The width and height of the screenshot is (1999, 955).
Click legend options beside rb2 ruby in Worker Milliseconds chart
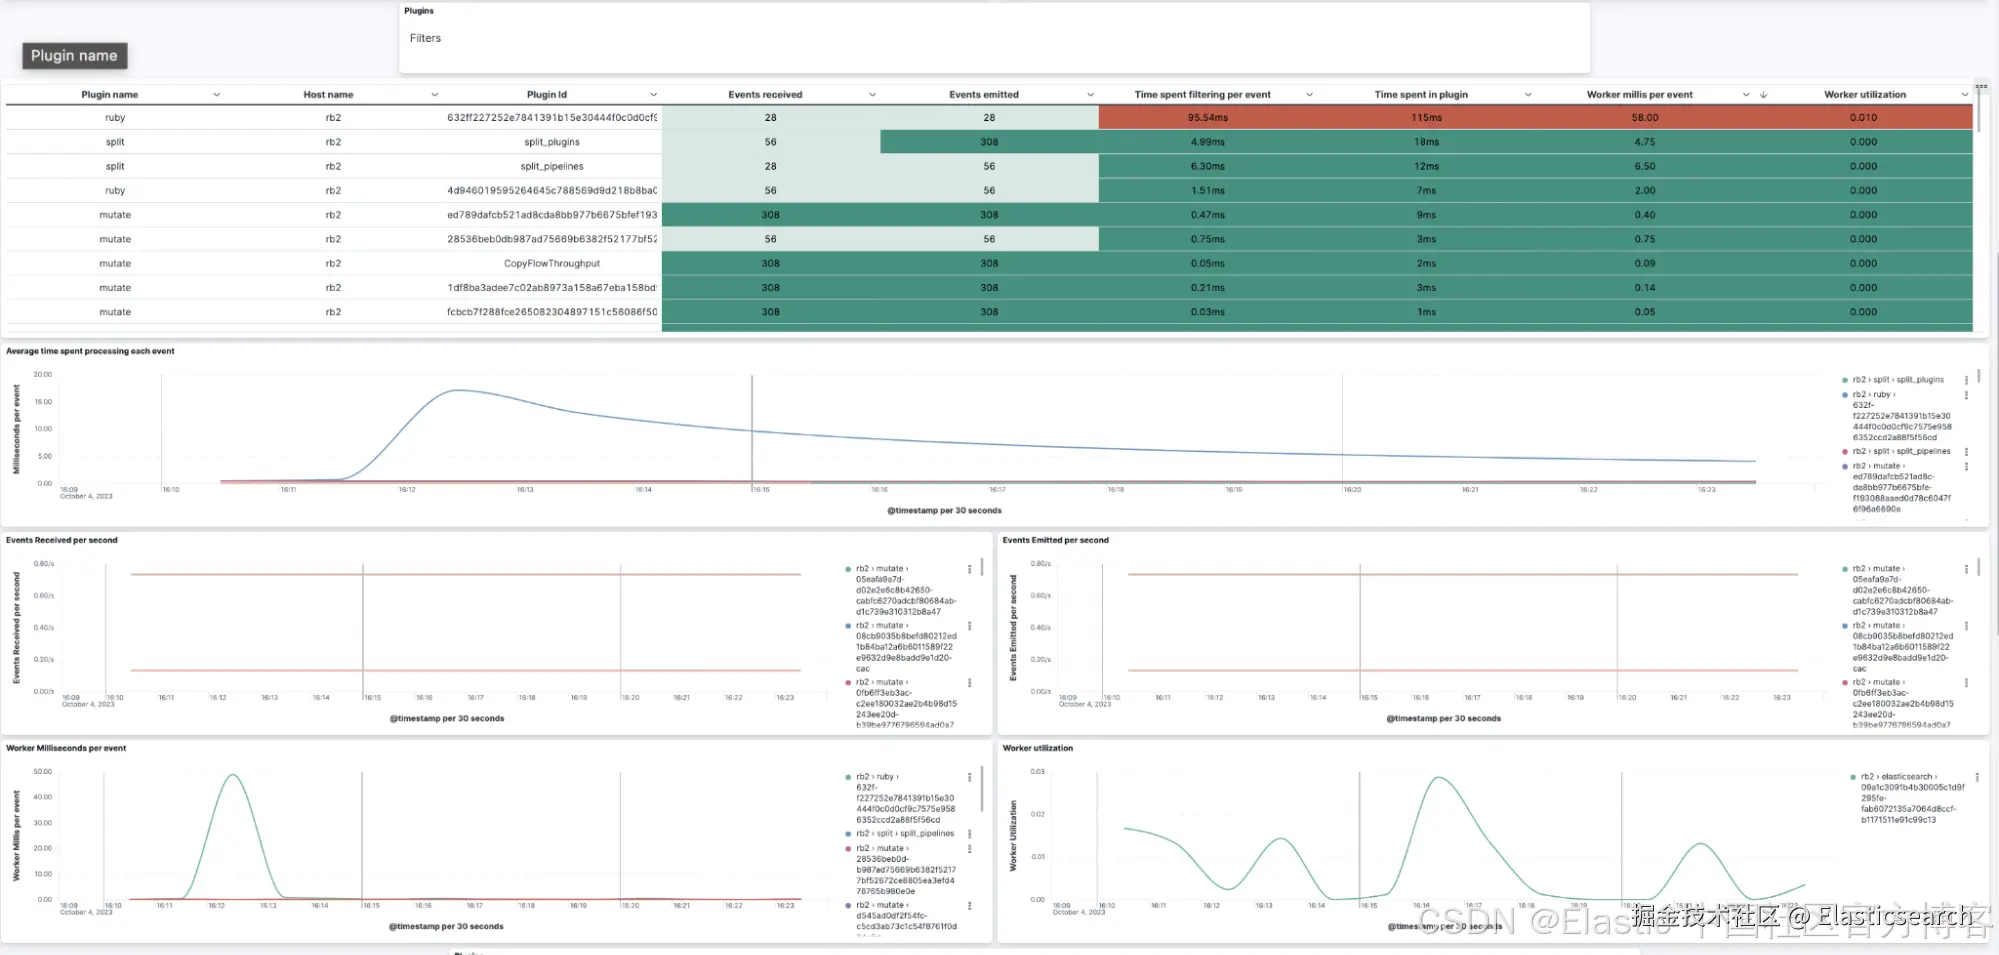(969, 777)
